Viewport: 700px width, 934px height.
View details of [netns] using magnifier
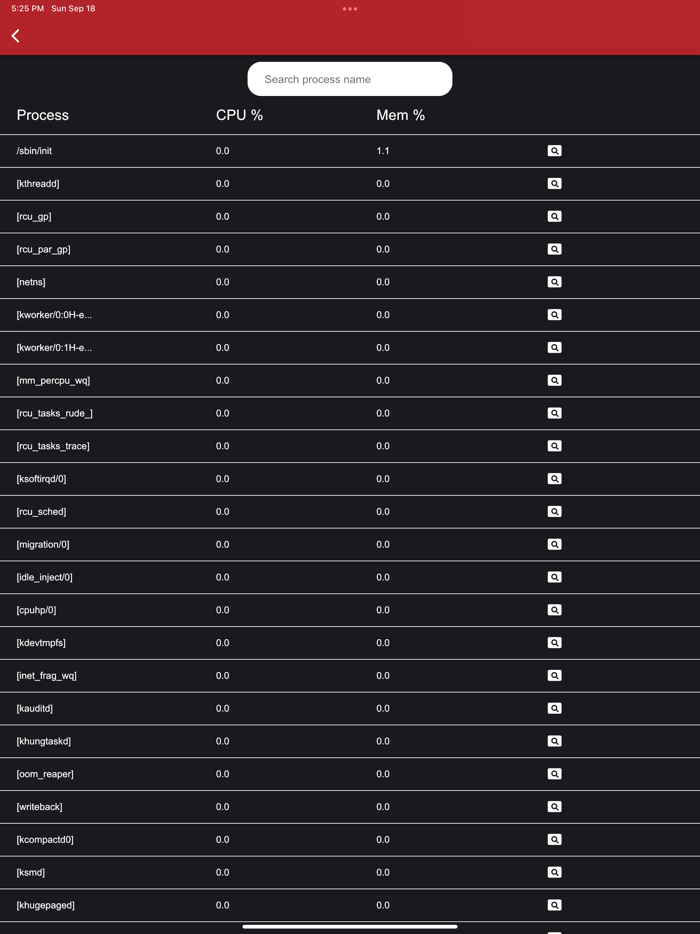554,282
